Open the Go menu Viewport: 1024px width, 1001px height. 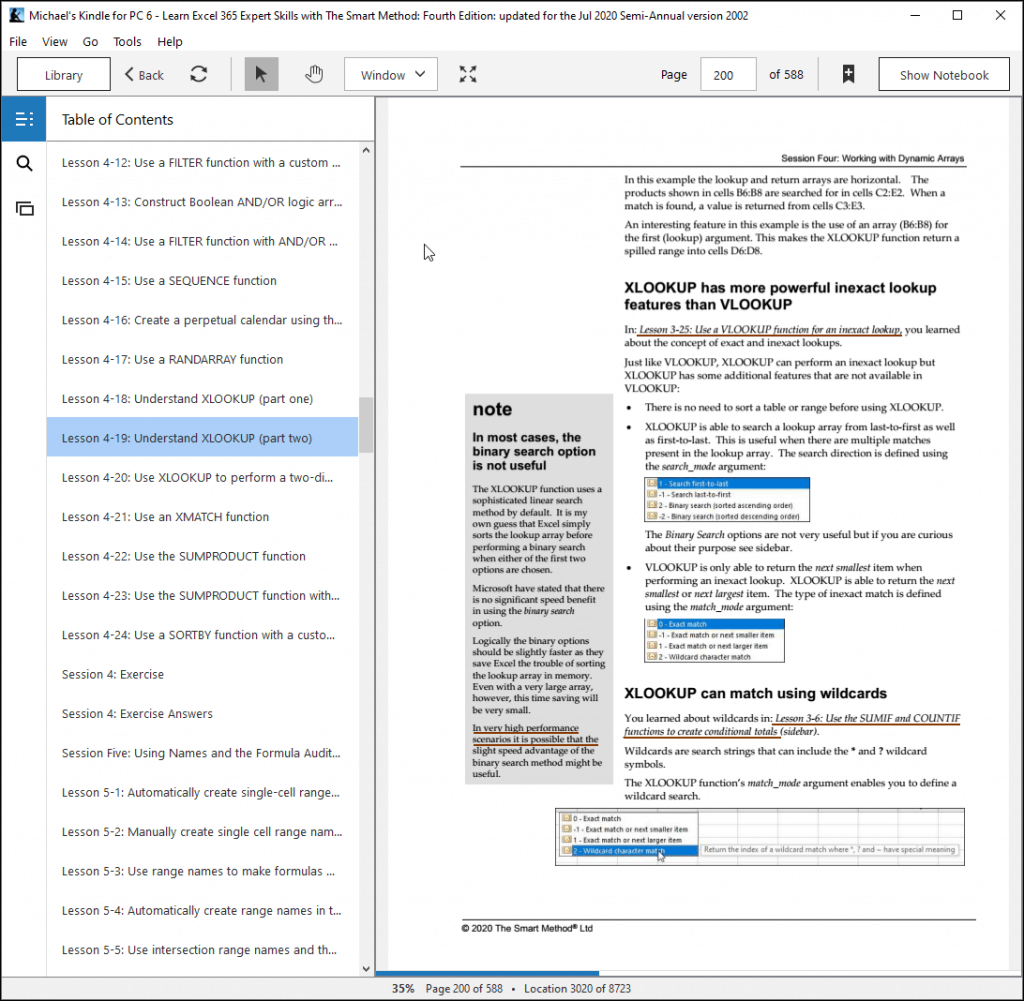[x=90, y=42]
